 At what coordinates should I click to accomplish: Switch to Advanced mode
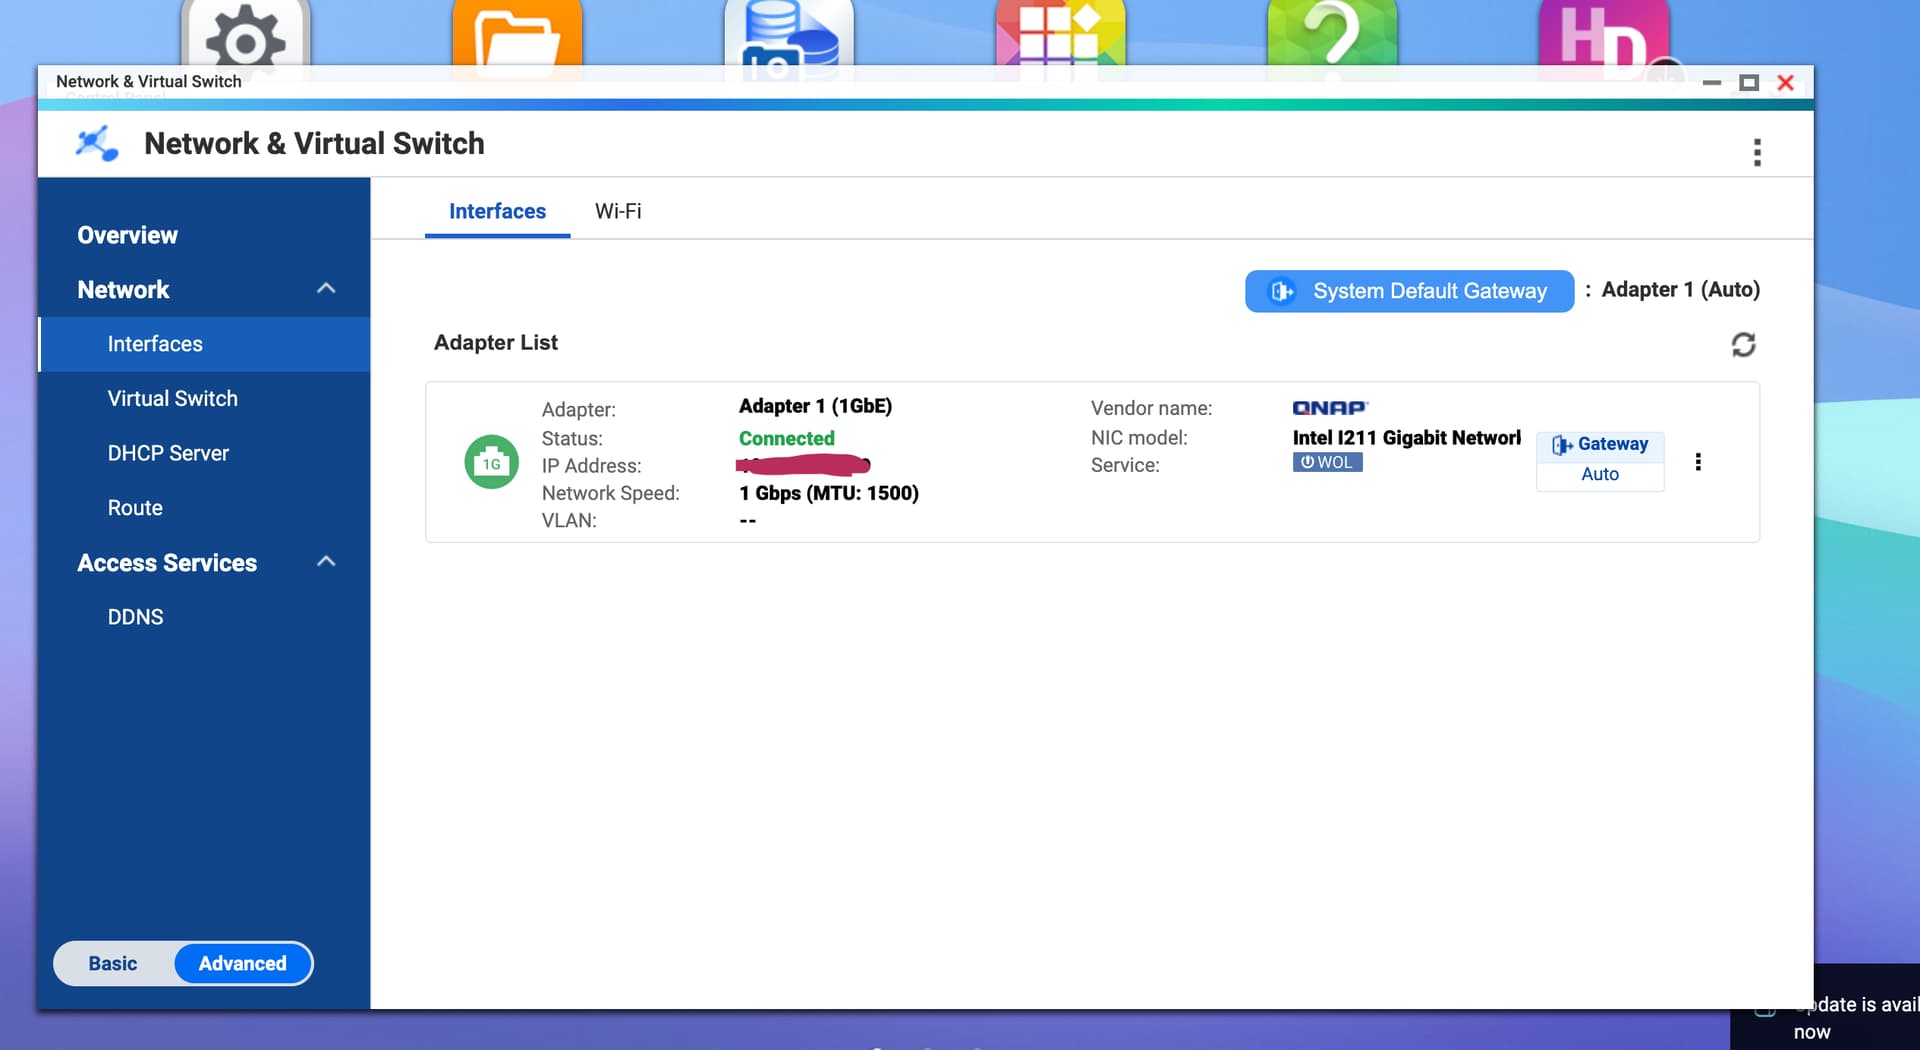(243, 963)
